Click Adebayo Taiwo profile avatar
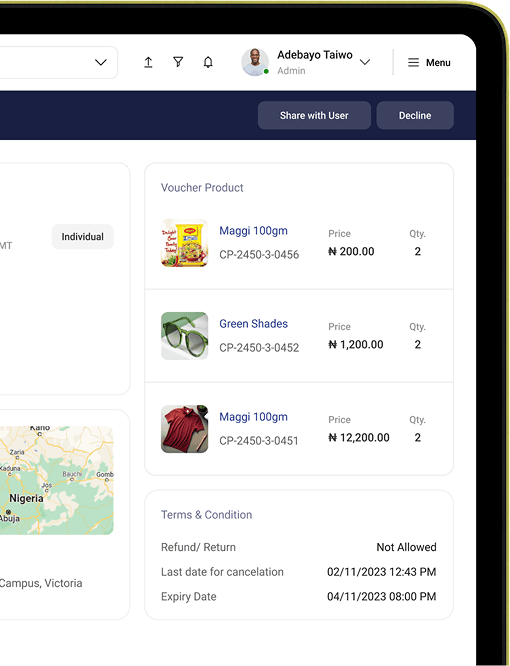Screen dimensions: 510x666 pos(255,62)
